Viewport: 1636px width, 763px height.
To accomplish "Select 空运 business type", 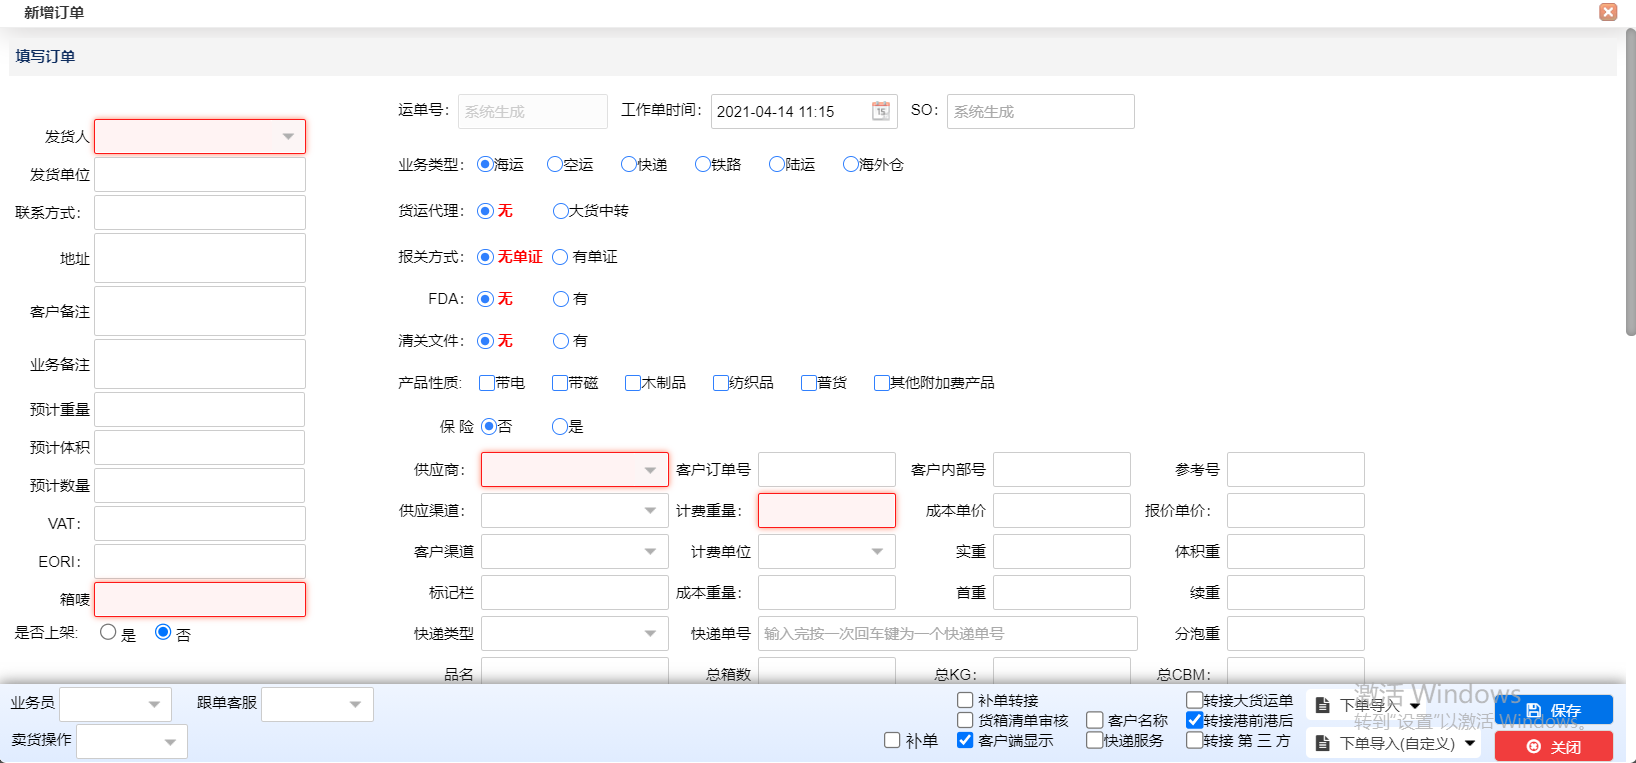I will click(x=555, y=164).
